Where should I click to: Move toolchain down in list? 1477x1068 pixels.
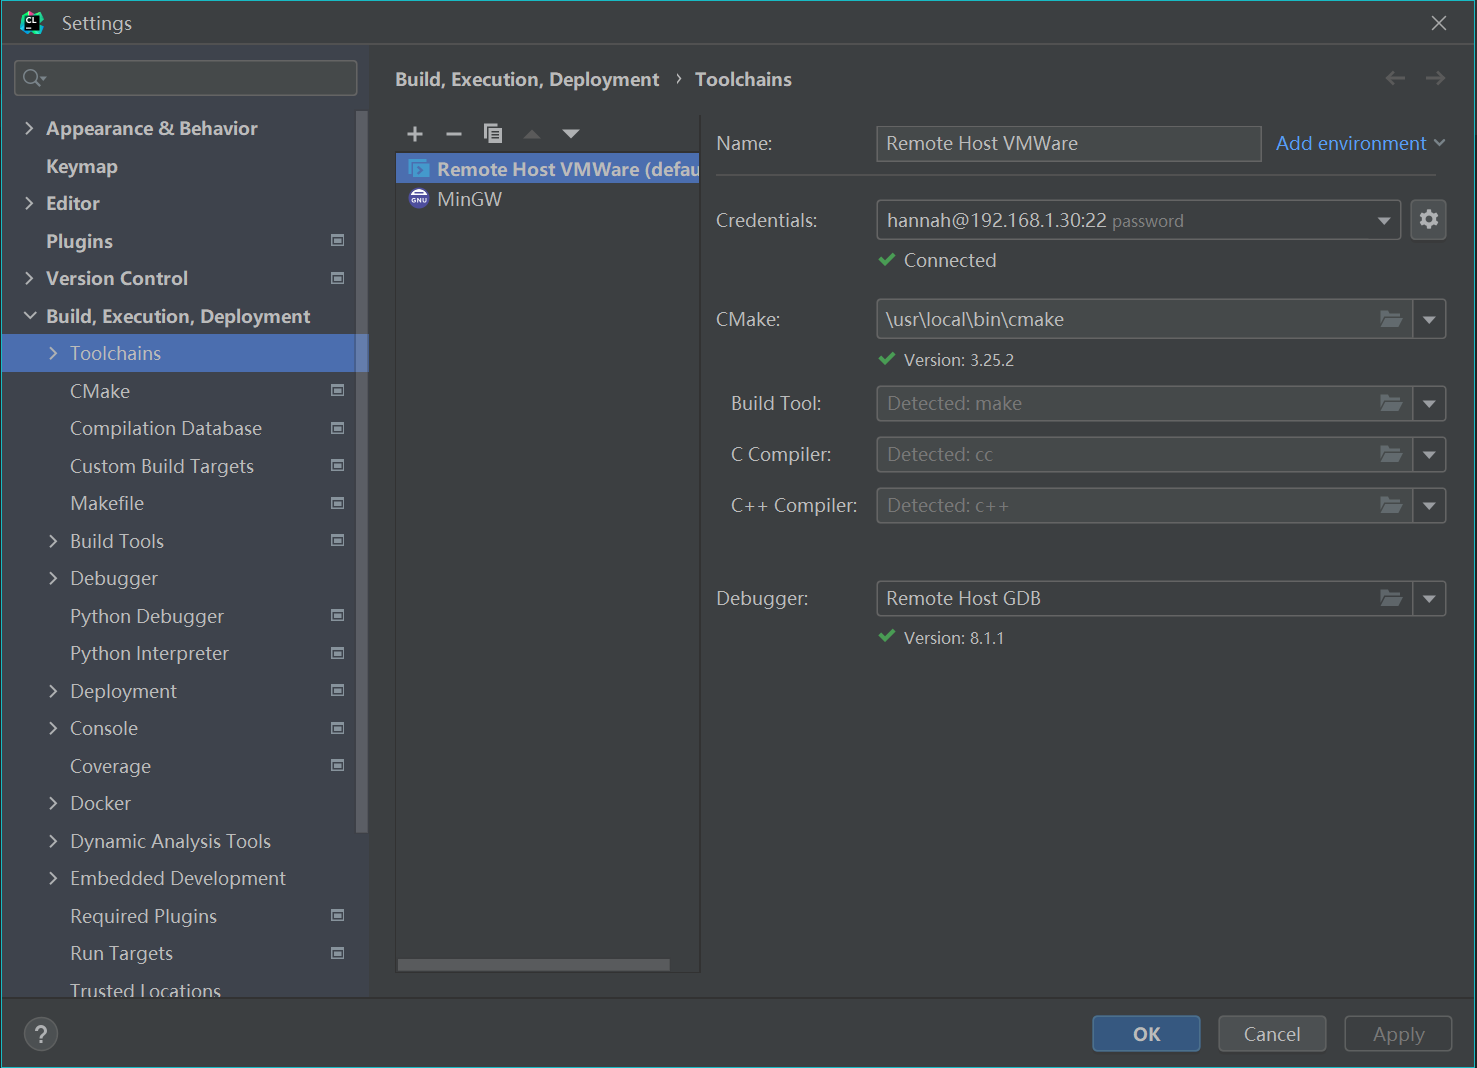pyautogui.click(x=571, y=134)
